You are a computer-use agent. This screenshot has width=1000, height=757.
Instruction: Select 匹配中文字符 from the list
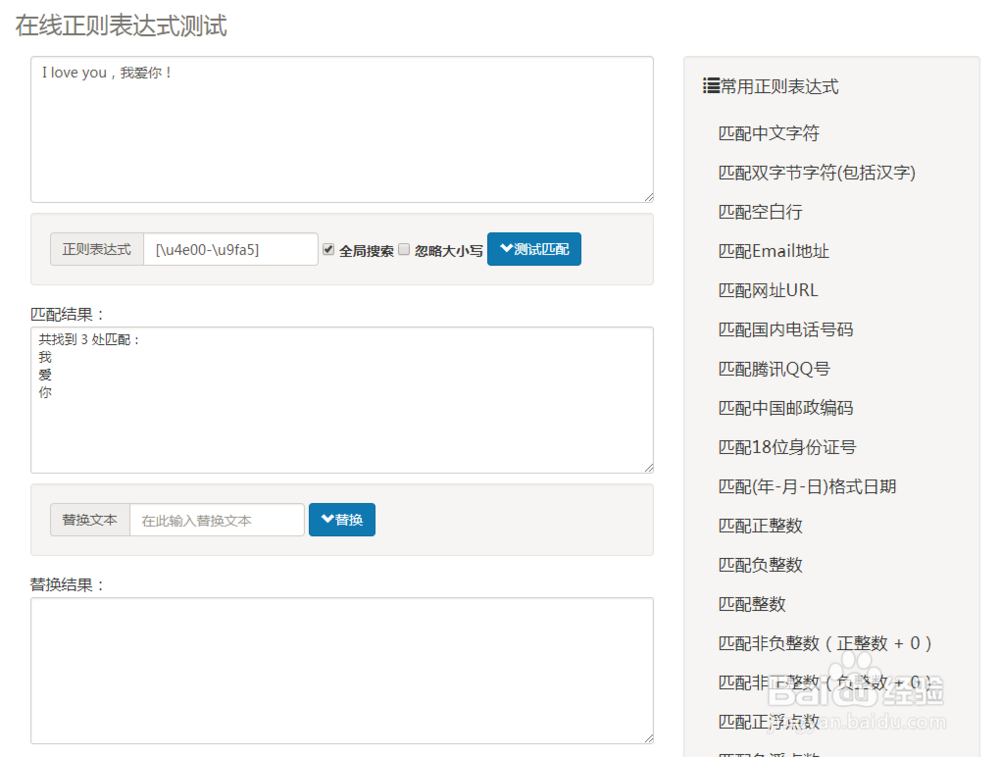[769, 133]
